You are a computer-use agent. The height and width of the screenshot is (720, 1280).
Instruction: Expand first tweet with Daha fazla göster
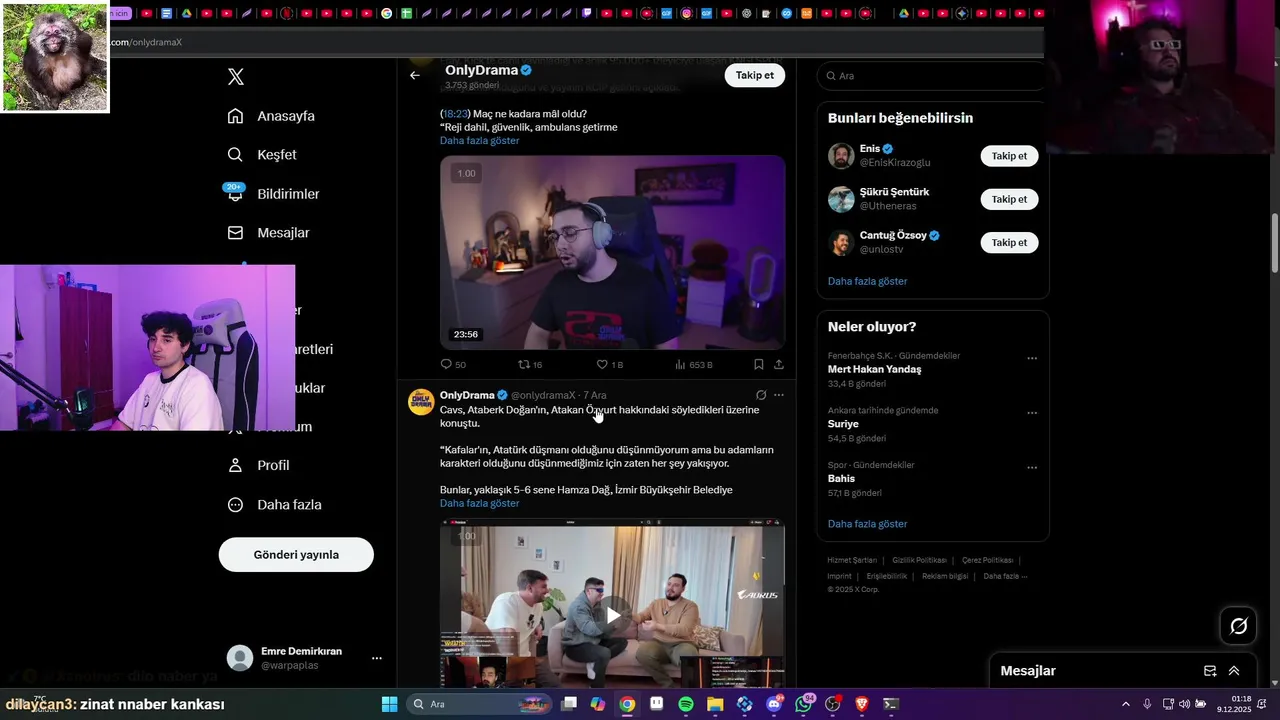(479, 141)
